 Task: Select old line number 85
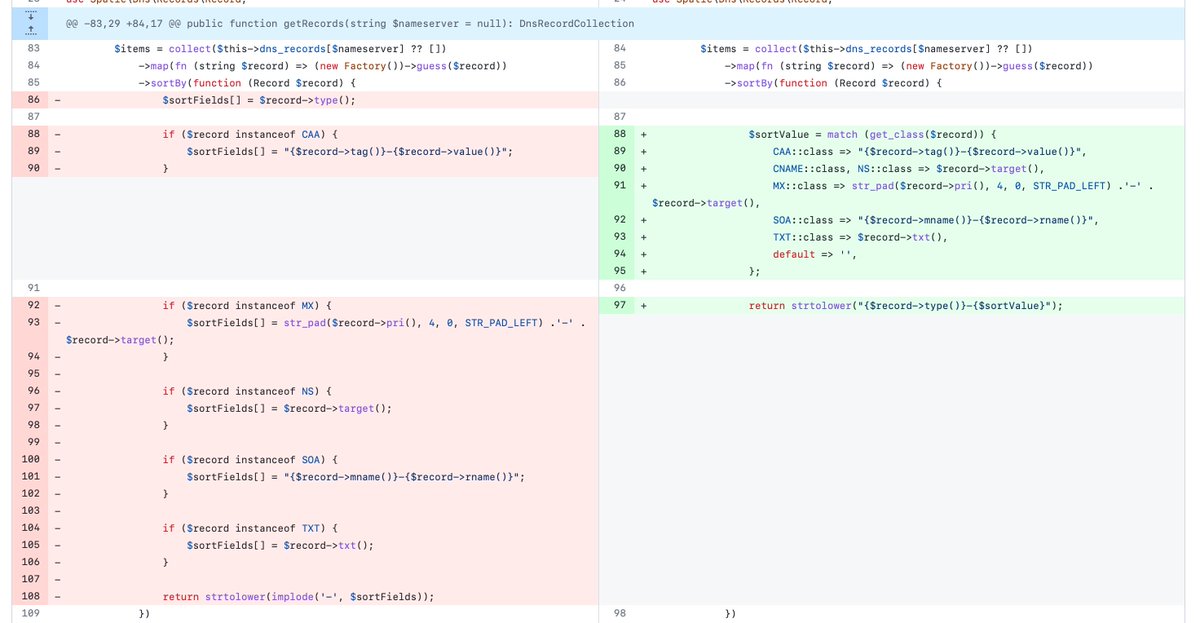[33, 82]
